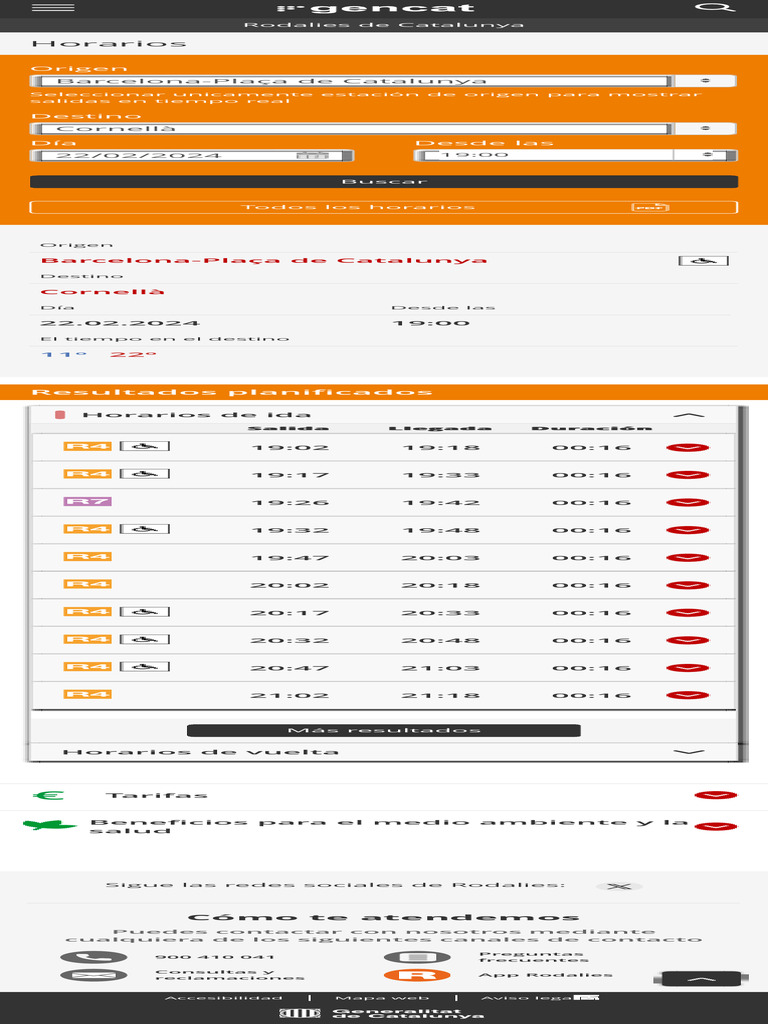Image resolution: width=768 pixels, height=1024 pixels.
Task: Open the Accesibilidad footer link
Action: [224, 998]
